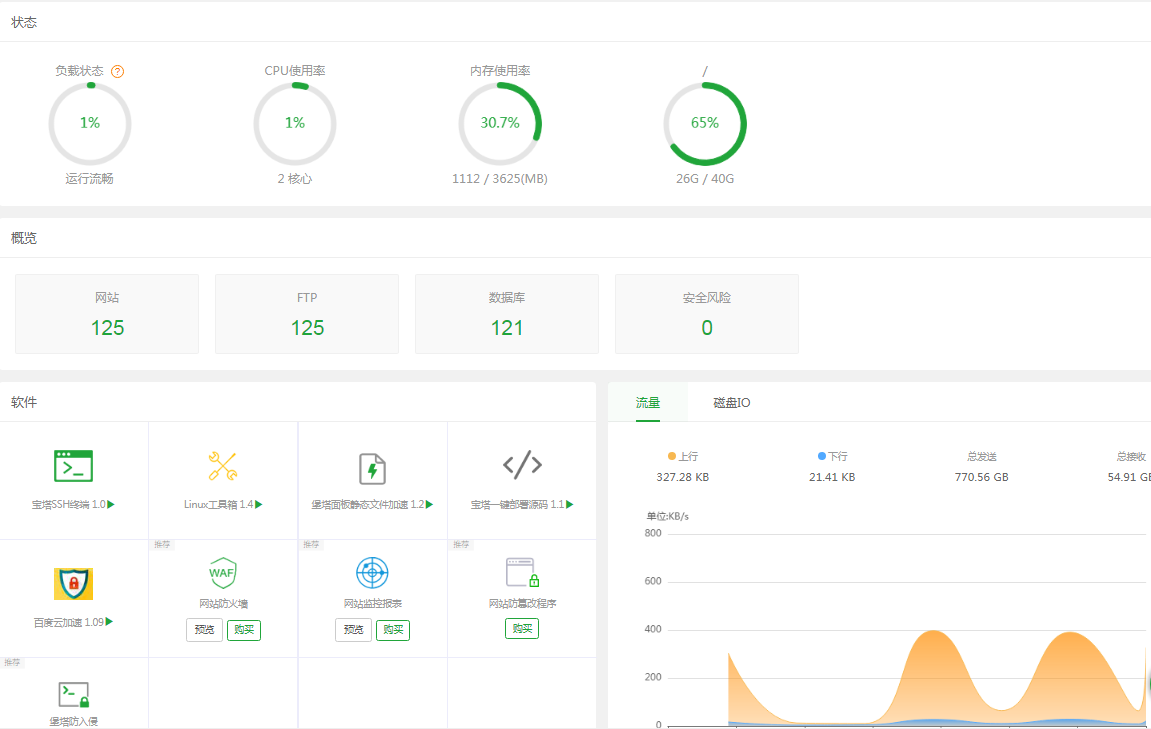Click the 堡塔防入侵 terminal lock icon

pos(73,694)
